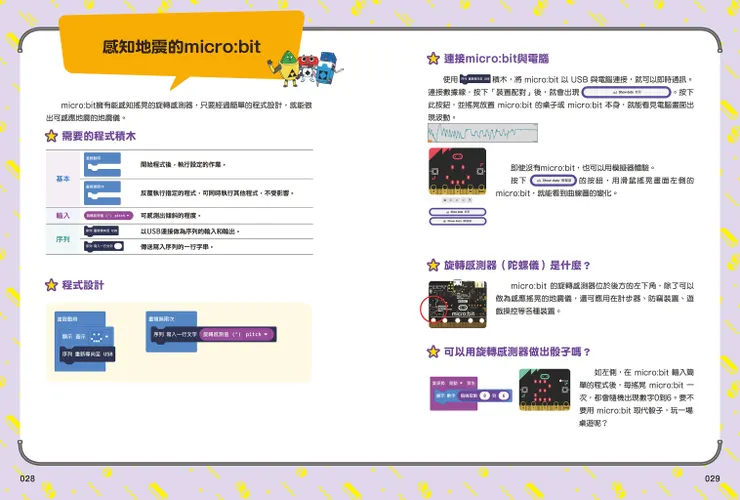Click the micro:bit simulator showing a red smiley
This screenshot has height=500, width=740.
pos(457,171)
